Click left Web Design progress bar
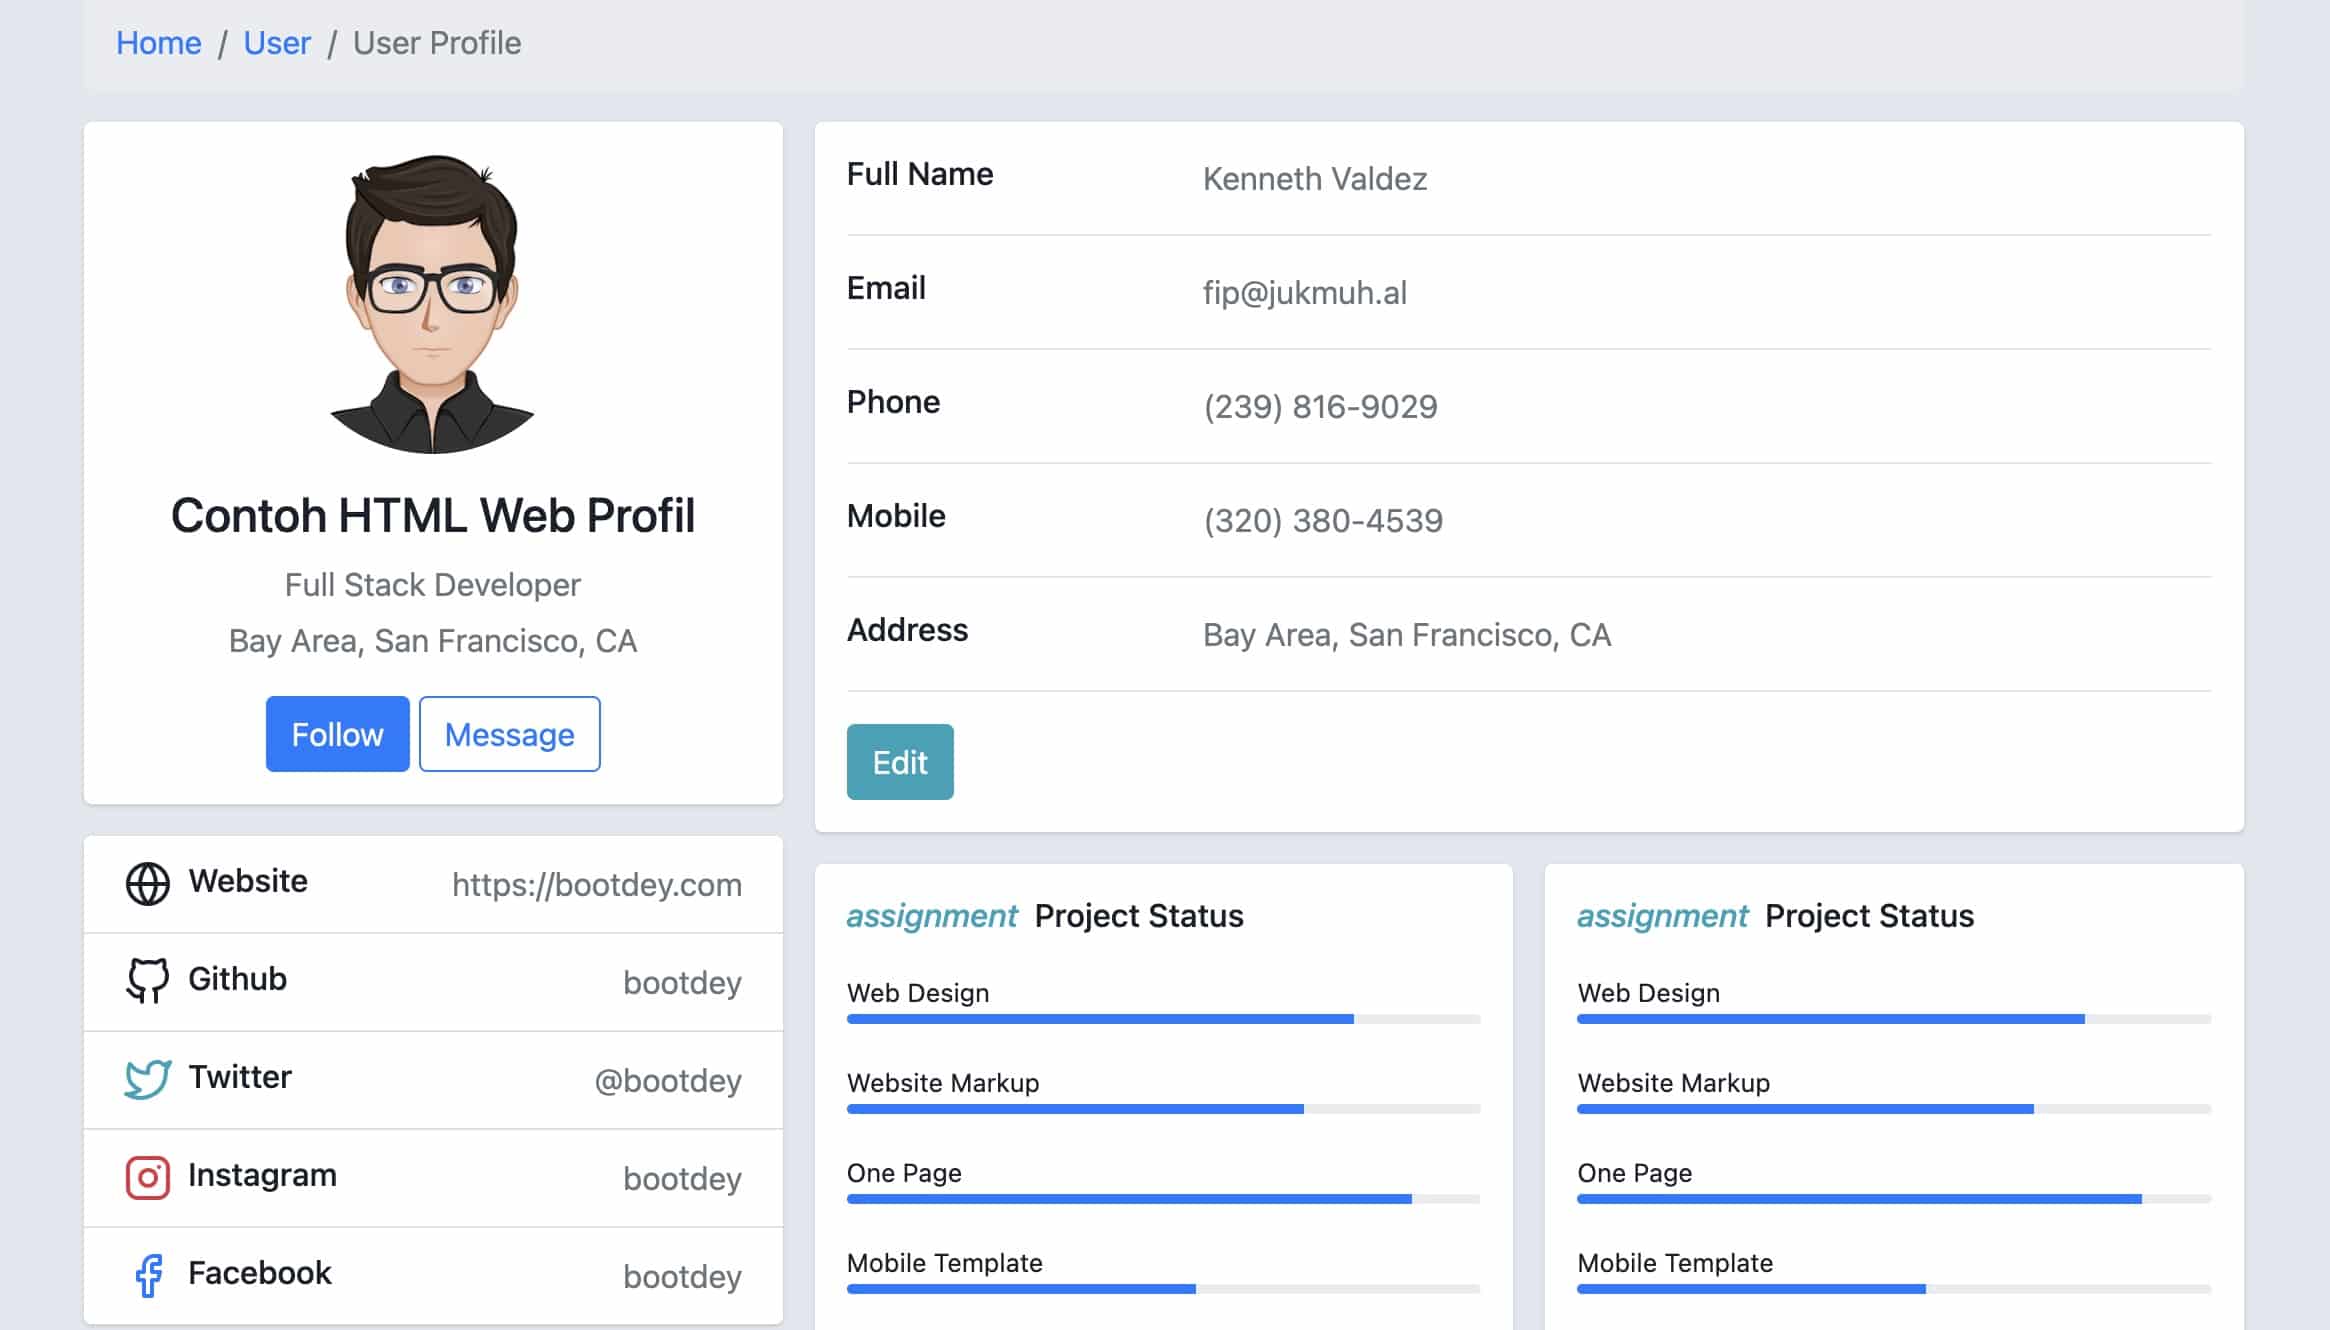Image resolution: width=2330 pixels, height=1330 pixels. click(1162, 1019)
